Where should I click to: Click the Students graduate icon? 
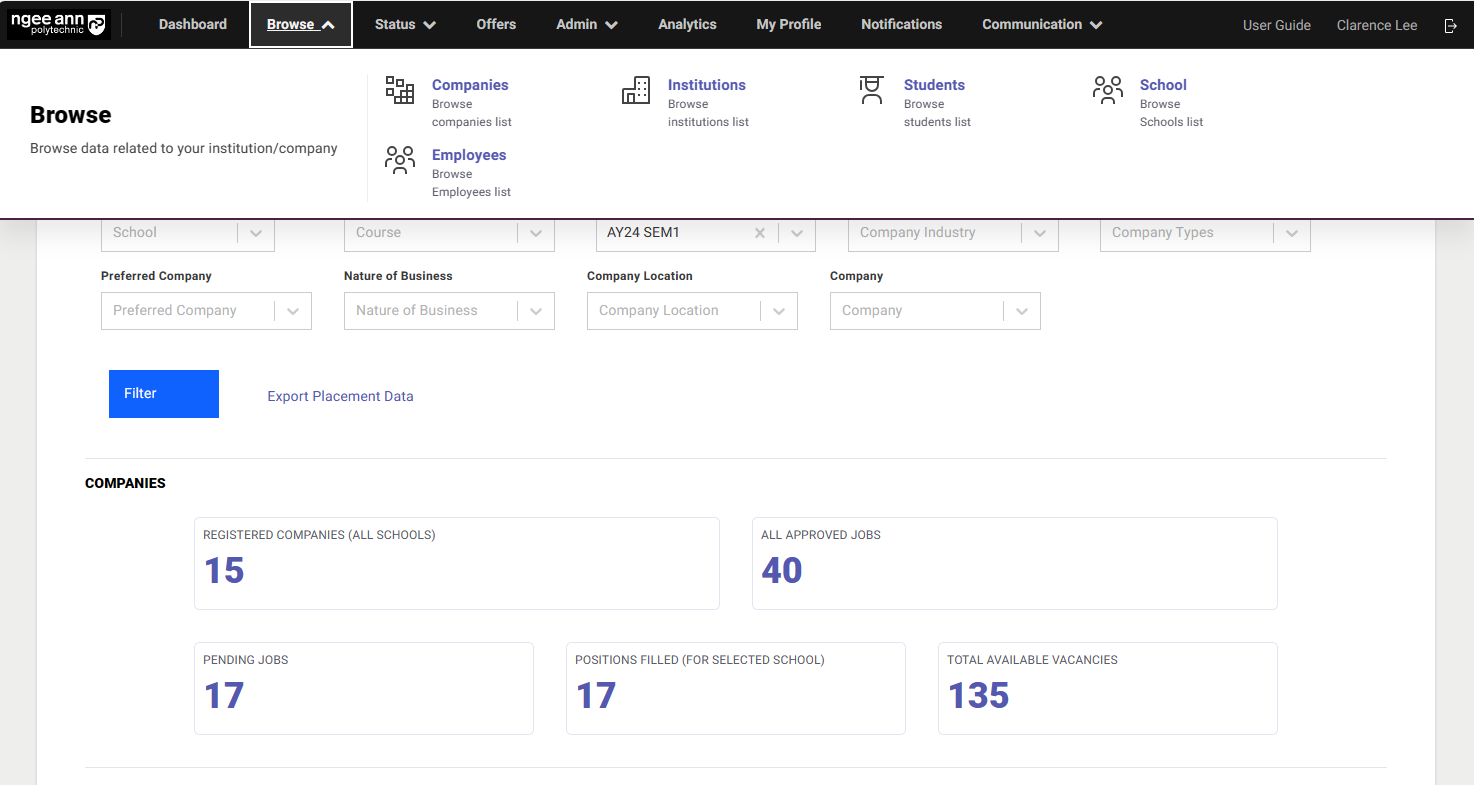tap(872, 90)
